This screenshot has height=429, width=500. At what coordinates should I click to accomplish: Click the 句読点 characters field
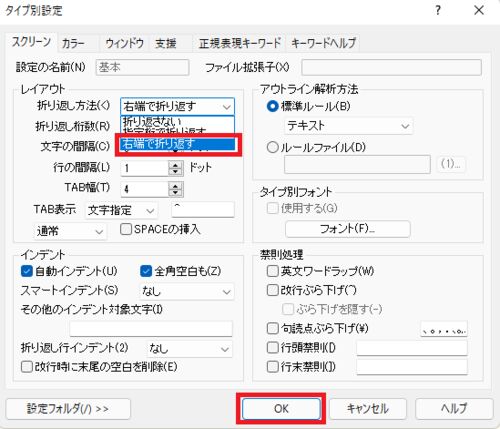pyautogui.click(x=444, y=329)
